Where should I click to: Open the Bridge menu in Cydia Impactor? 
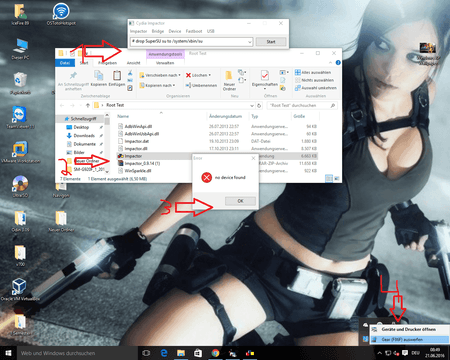click(158, 31)
